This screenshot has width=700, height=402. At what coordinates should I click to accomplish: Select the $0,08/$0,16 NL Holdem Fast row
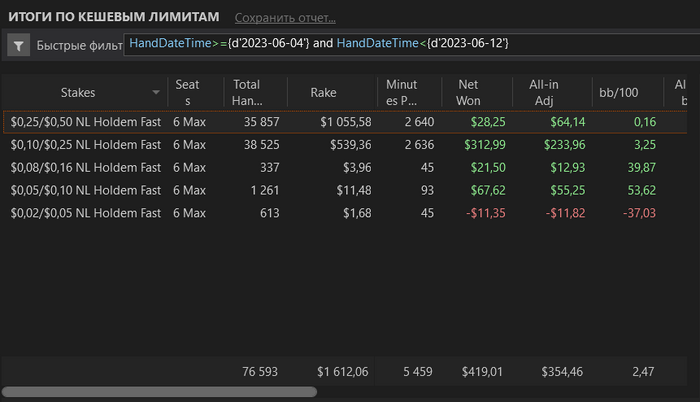[x=345, y=168]
